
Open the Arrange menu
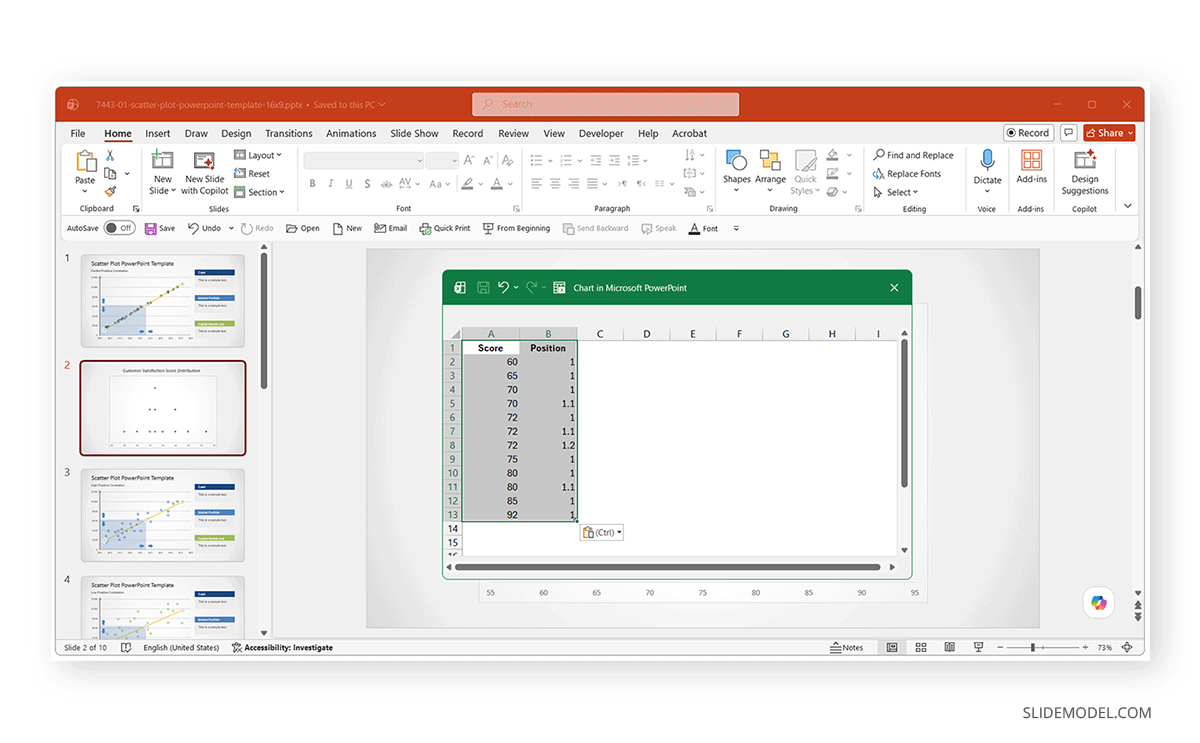point(770,171)
